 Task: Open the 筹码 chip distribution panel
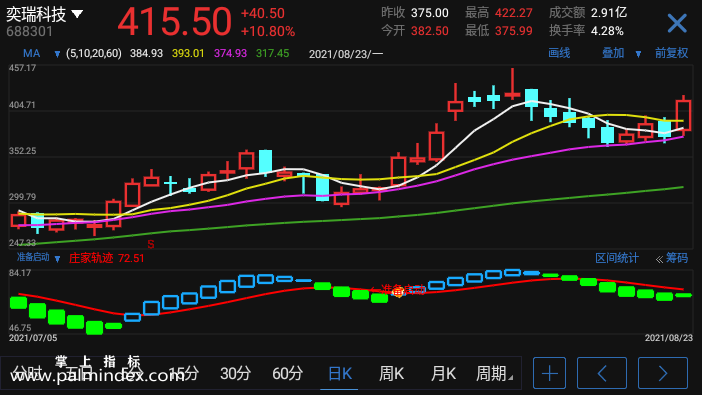tap(672, 258)
